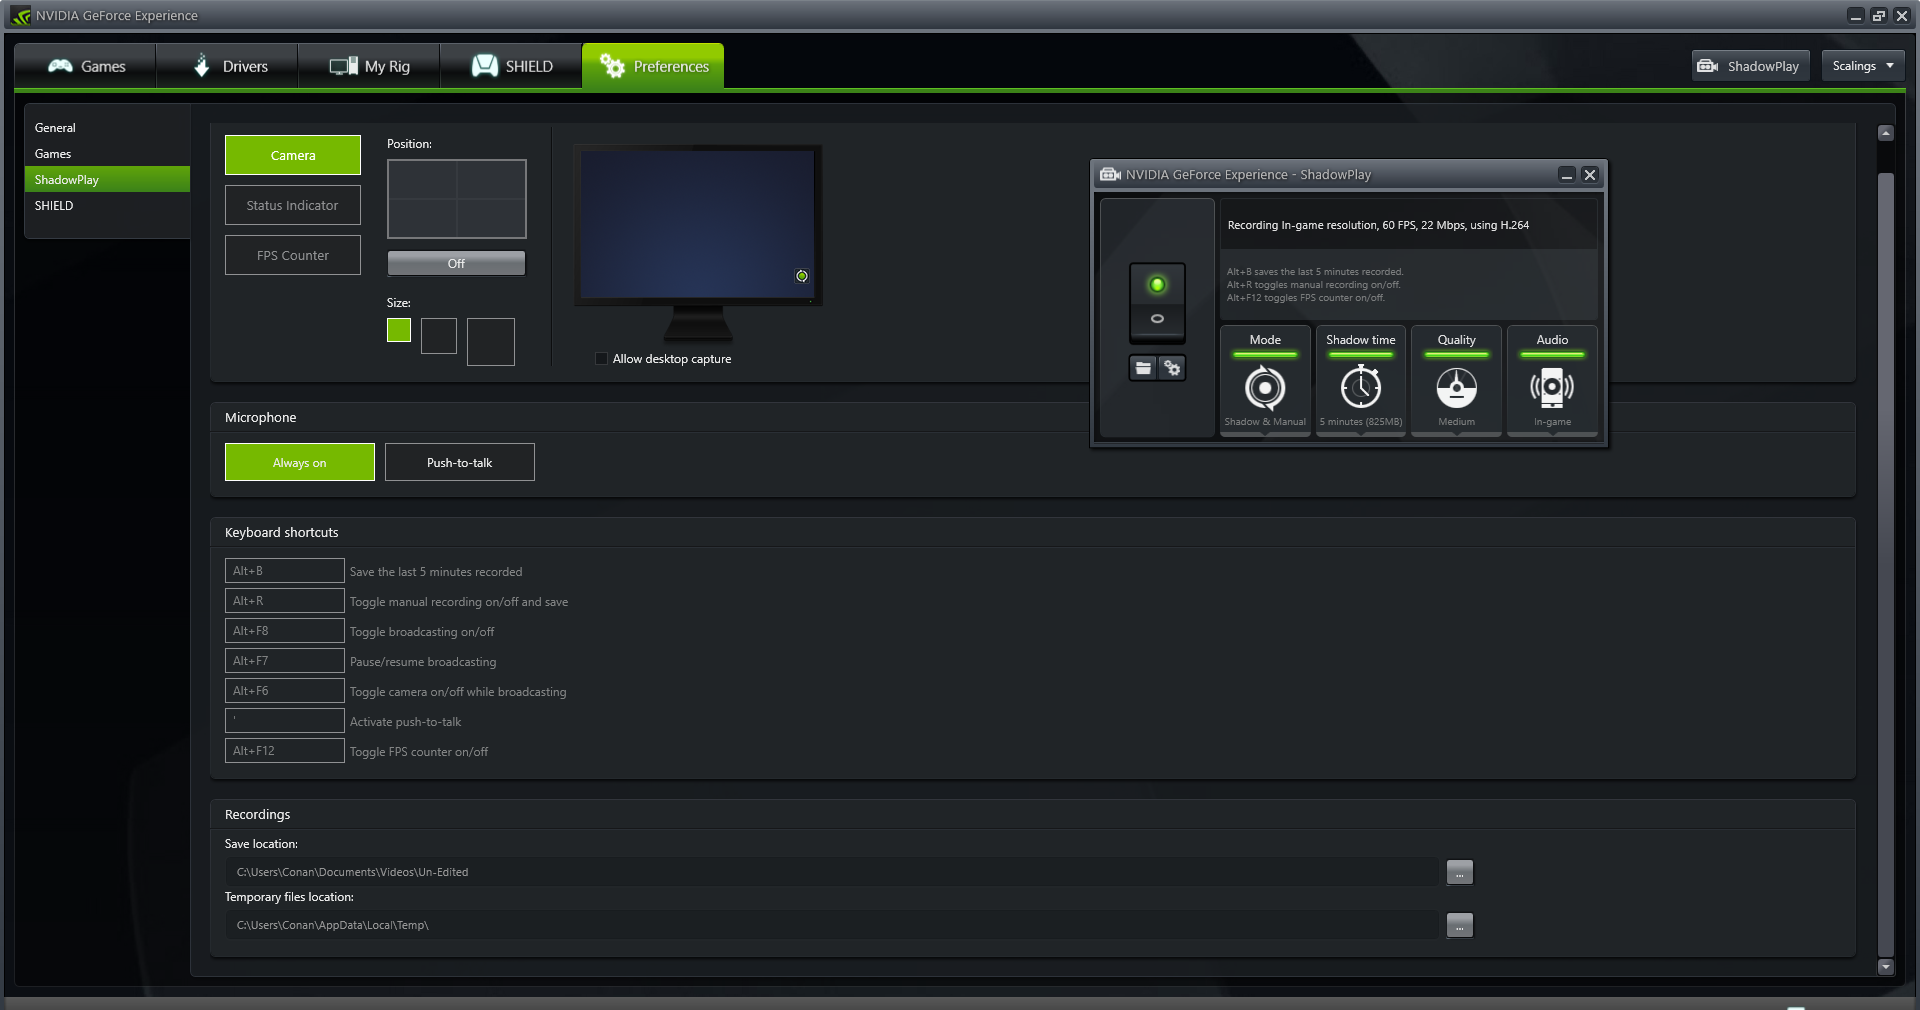Select the Preferences tab
Image resolution: width=1920 pixels, height=1010 pixels.
(653, 66)
